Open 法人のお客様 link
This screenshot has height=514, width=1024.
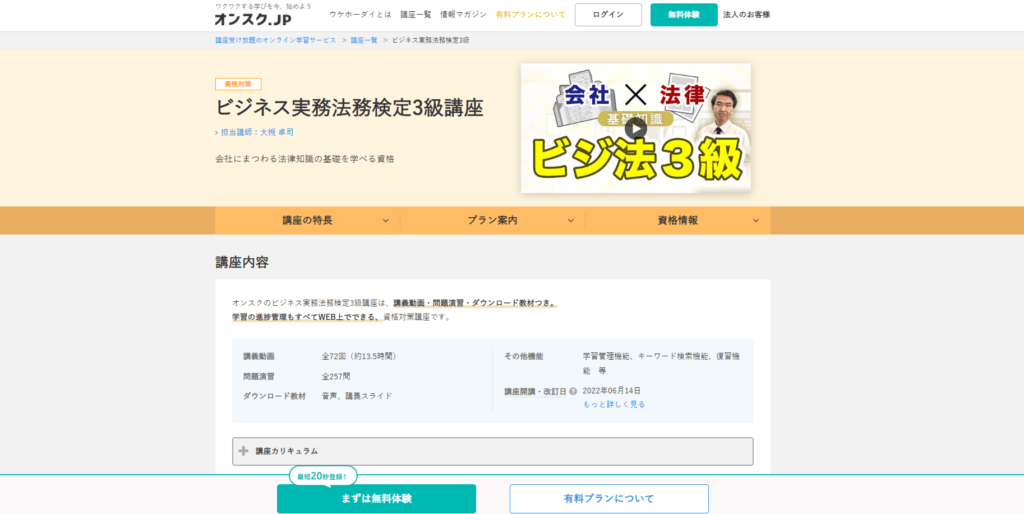[746, 14]
